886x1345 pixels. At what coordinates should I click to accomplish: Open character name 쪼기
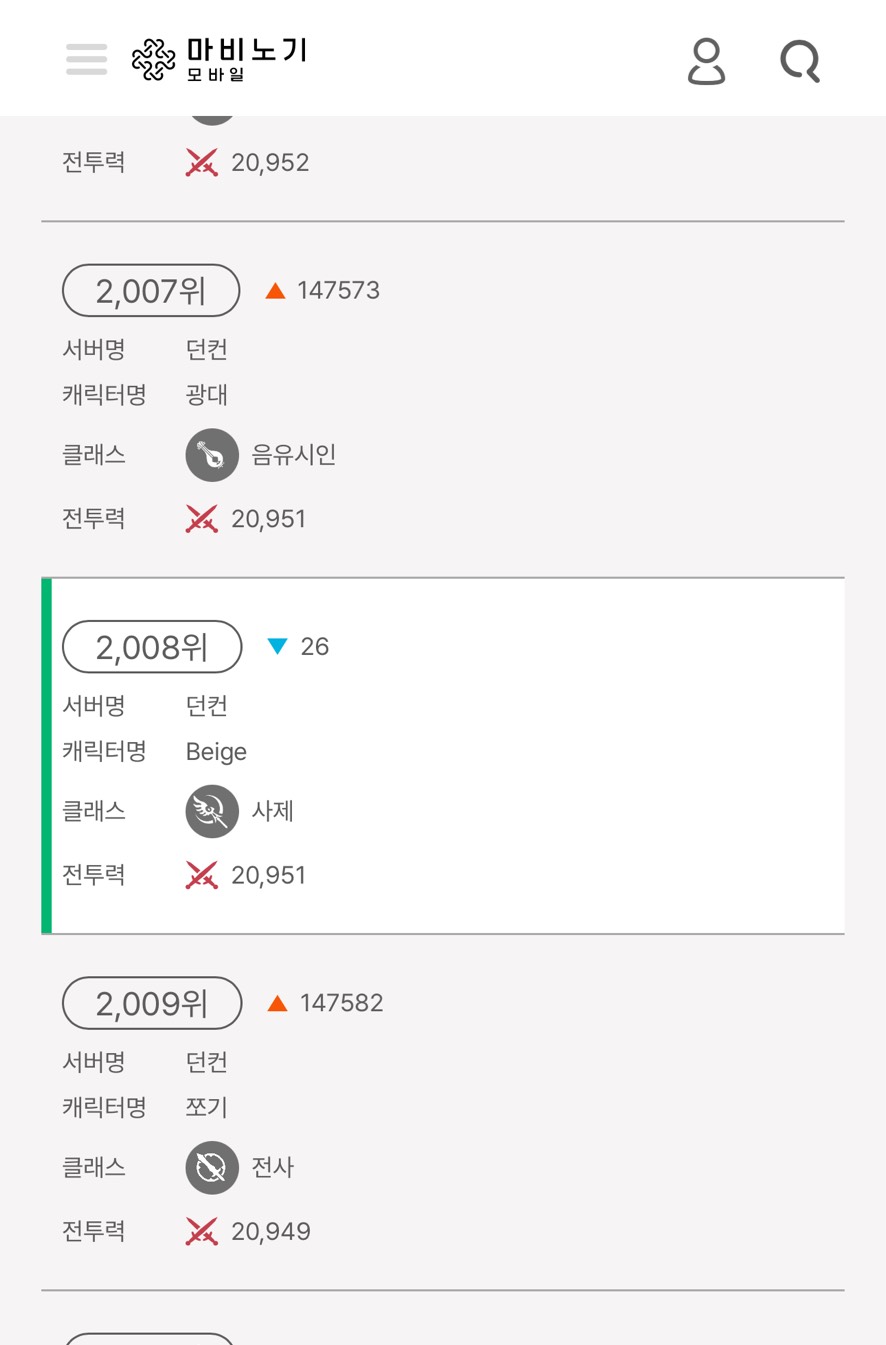[x=207, y=1107]
